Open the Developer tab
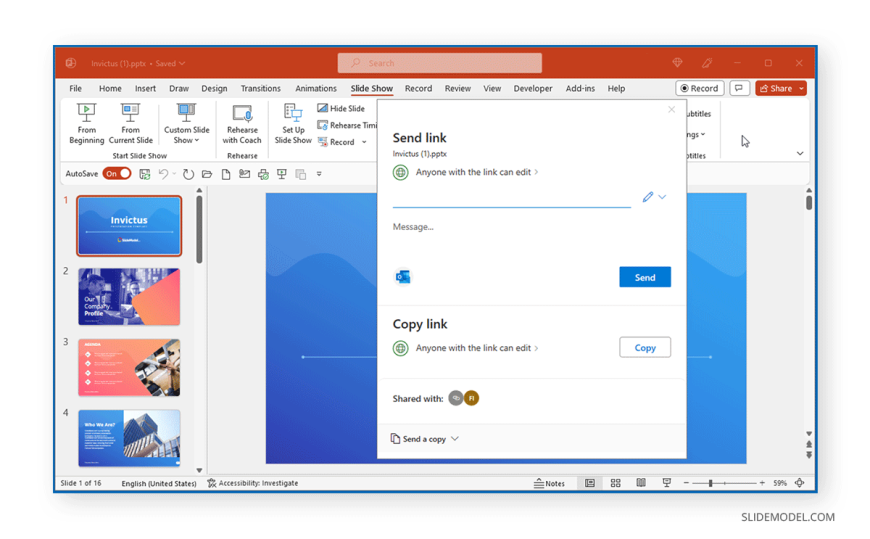870x539 pixels. (x=533, y=88)
